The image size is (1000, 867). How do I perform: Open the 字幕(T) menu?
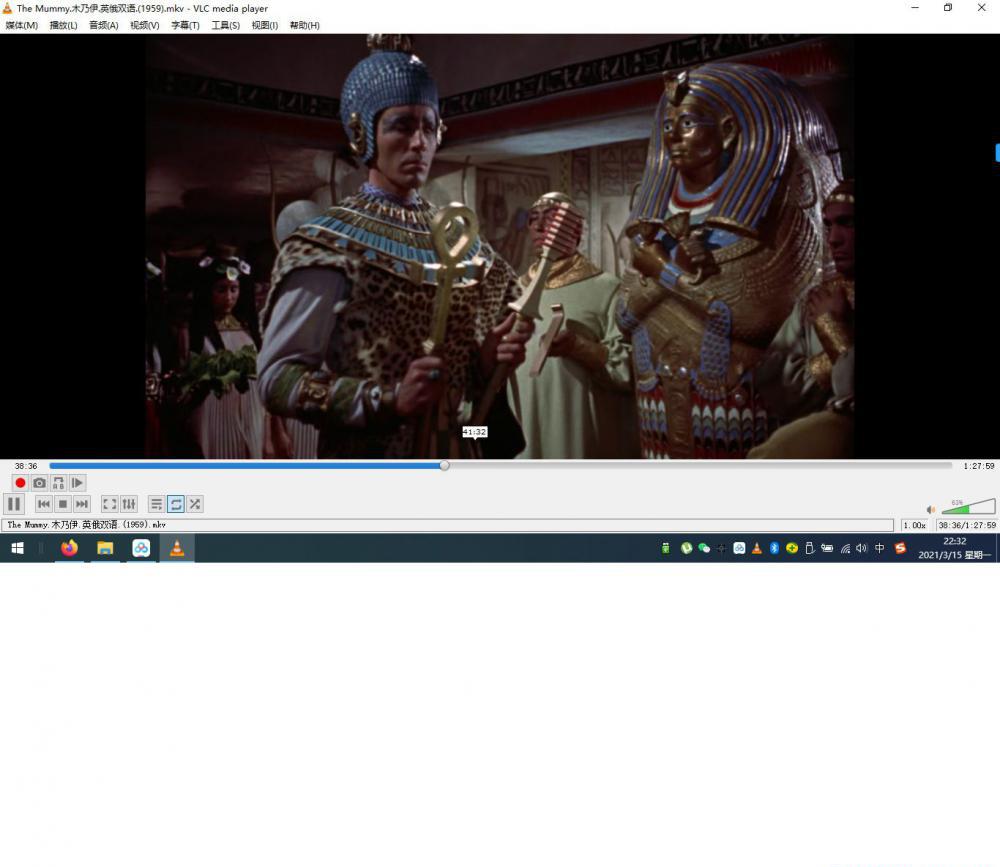point(185,26)
